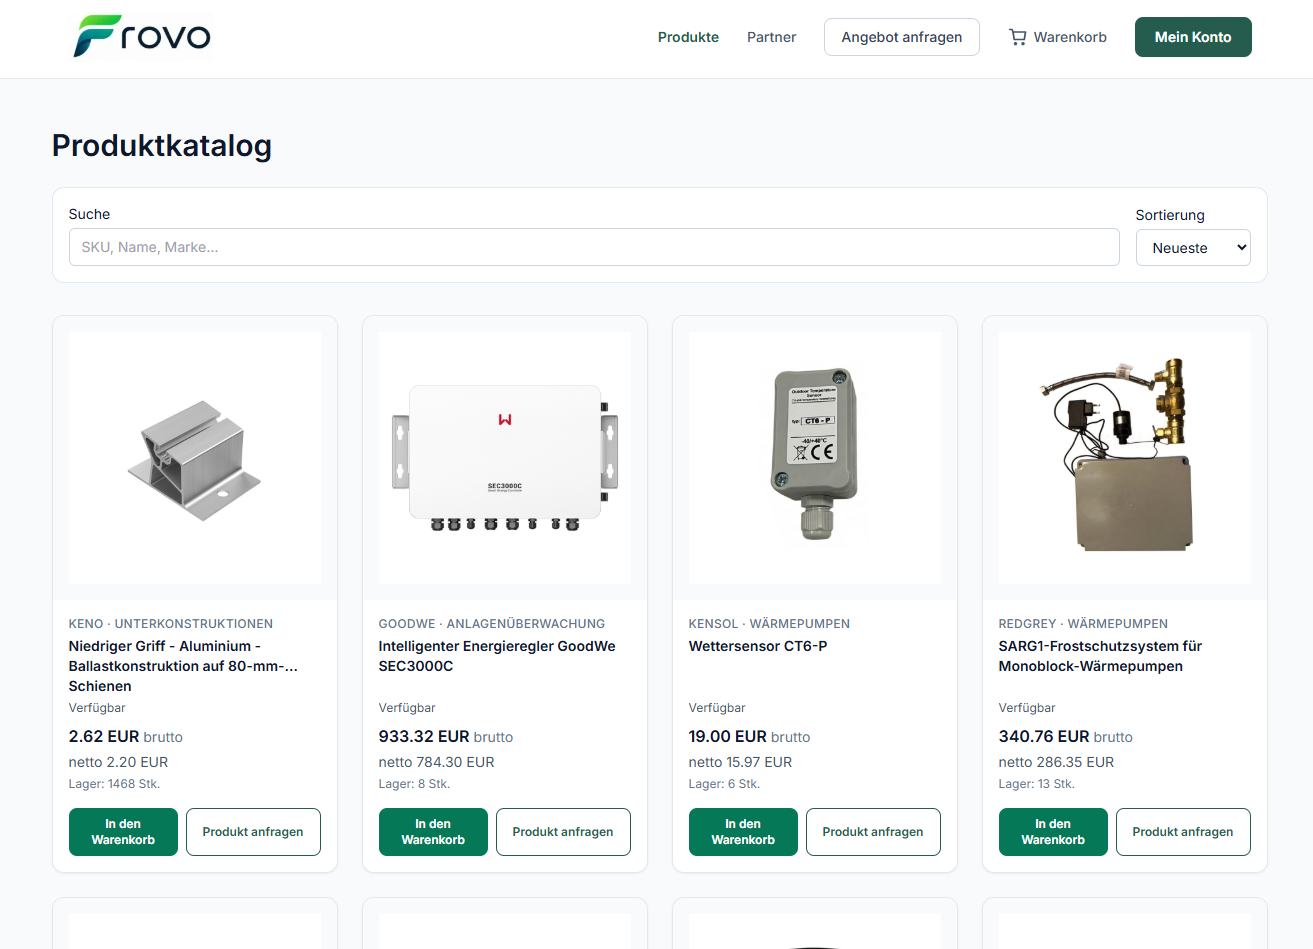Open Wettersensor CT6-P product title

[x=758, y=646]
